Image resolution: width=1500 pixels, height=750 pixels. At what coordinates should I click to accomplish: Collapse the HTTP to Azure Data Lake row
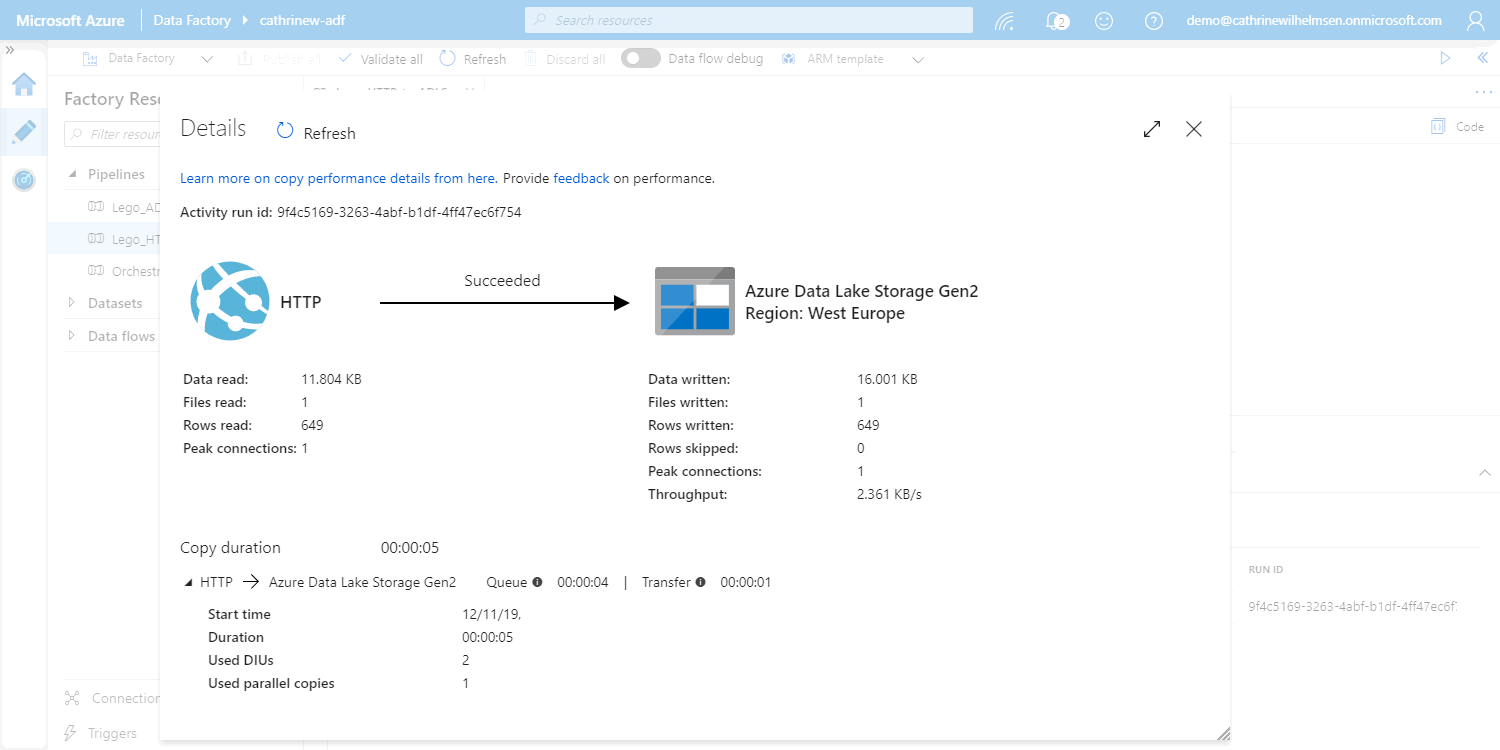click(x=189, y=582)
